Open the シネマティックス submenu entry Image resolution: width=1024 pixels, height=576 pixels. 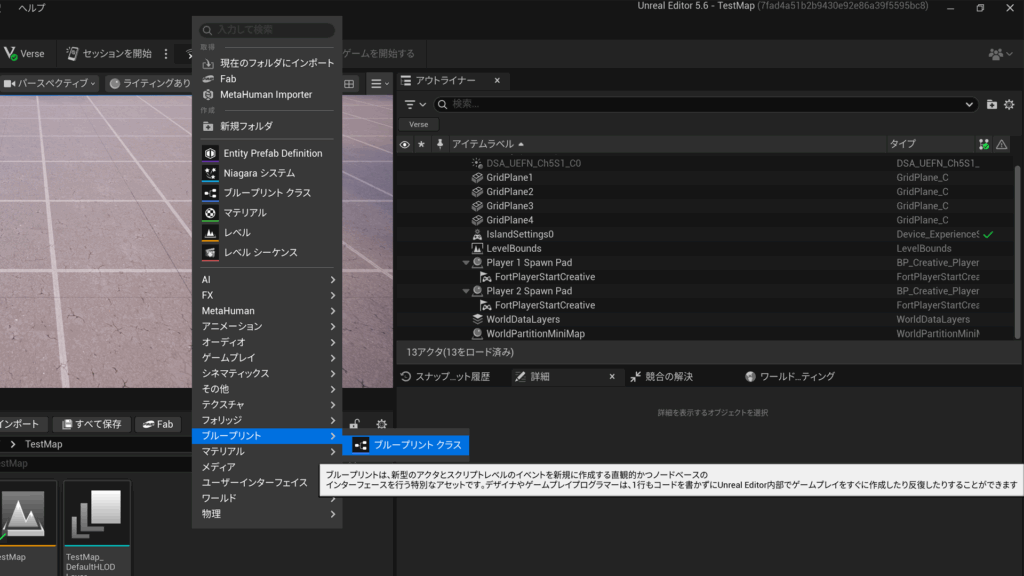click(x=267, y=374)
